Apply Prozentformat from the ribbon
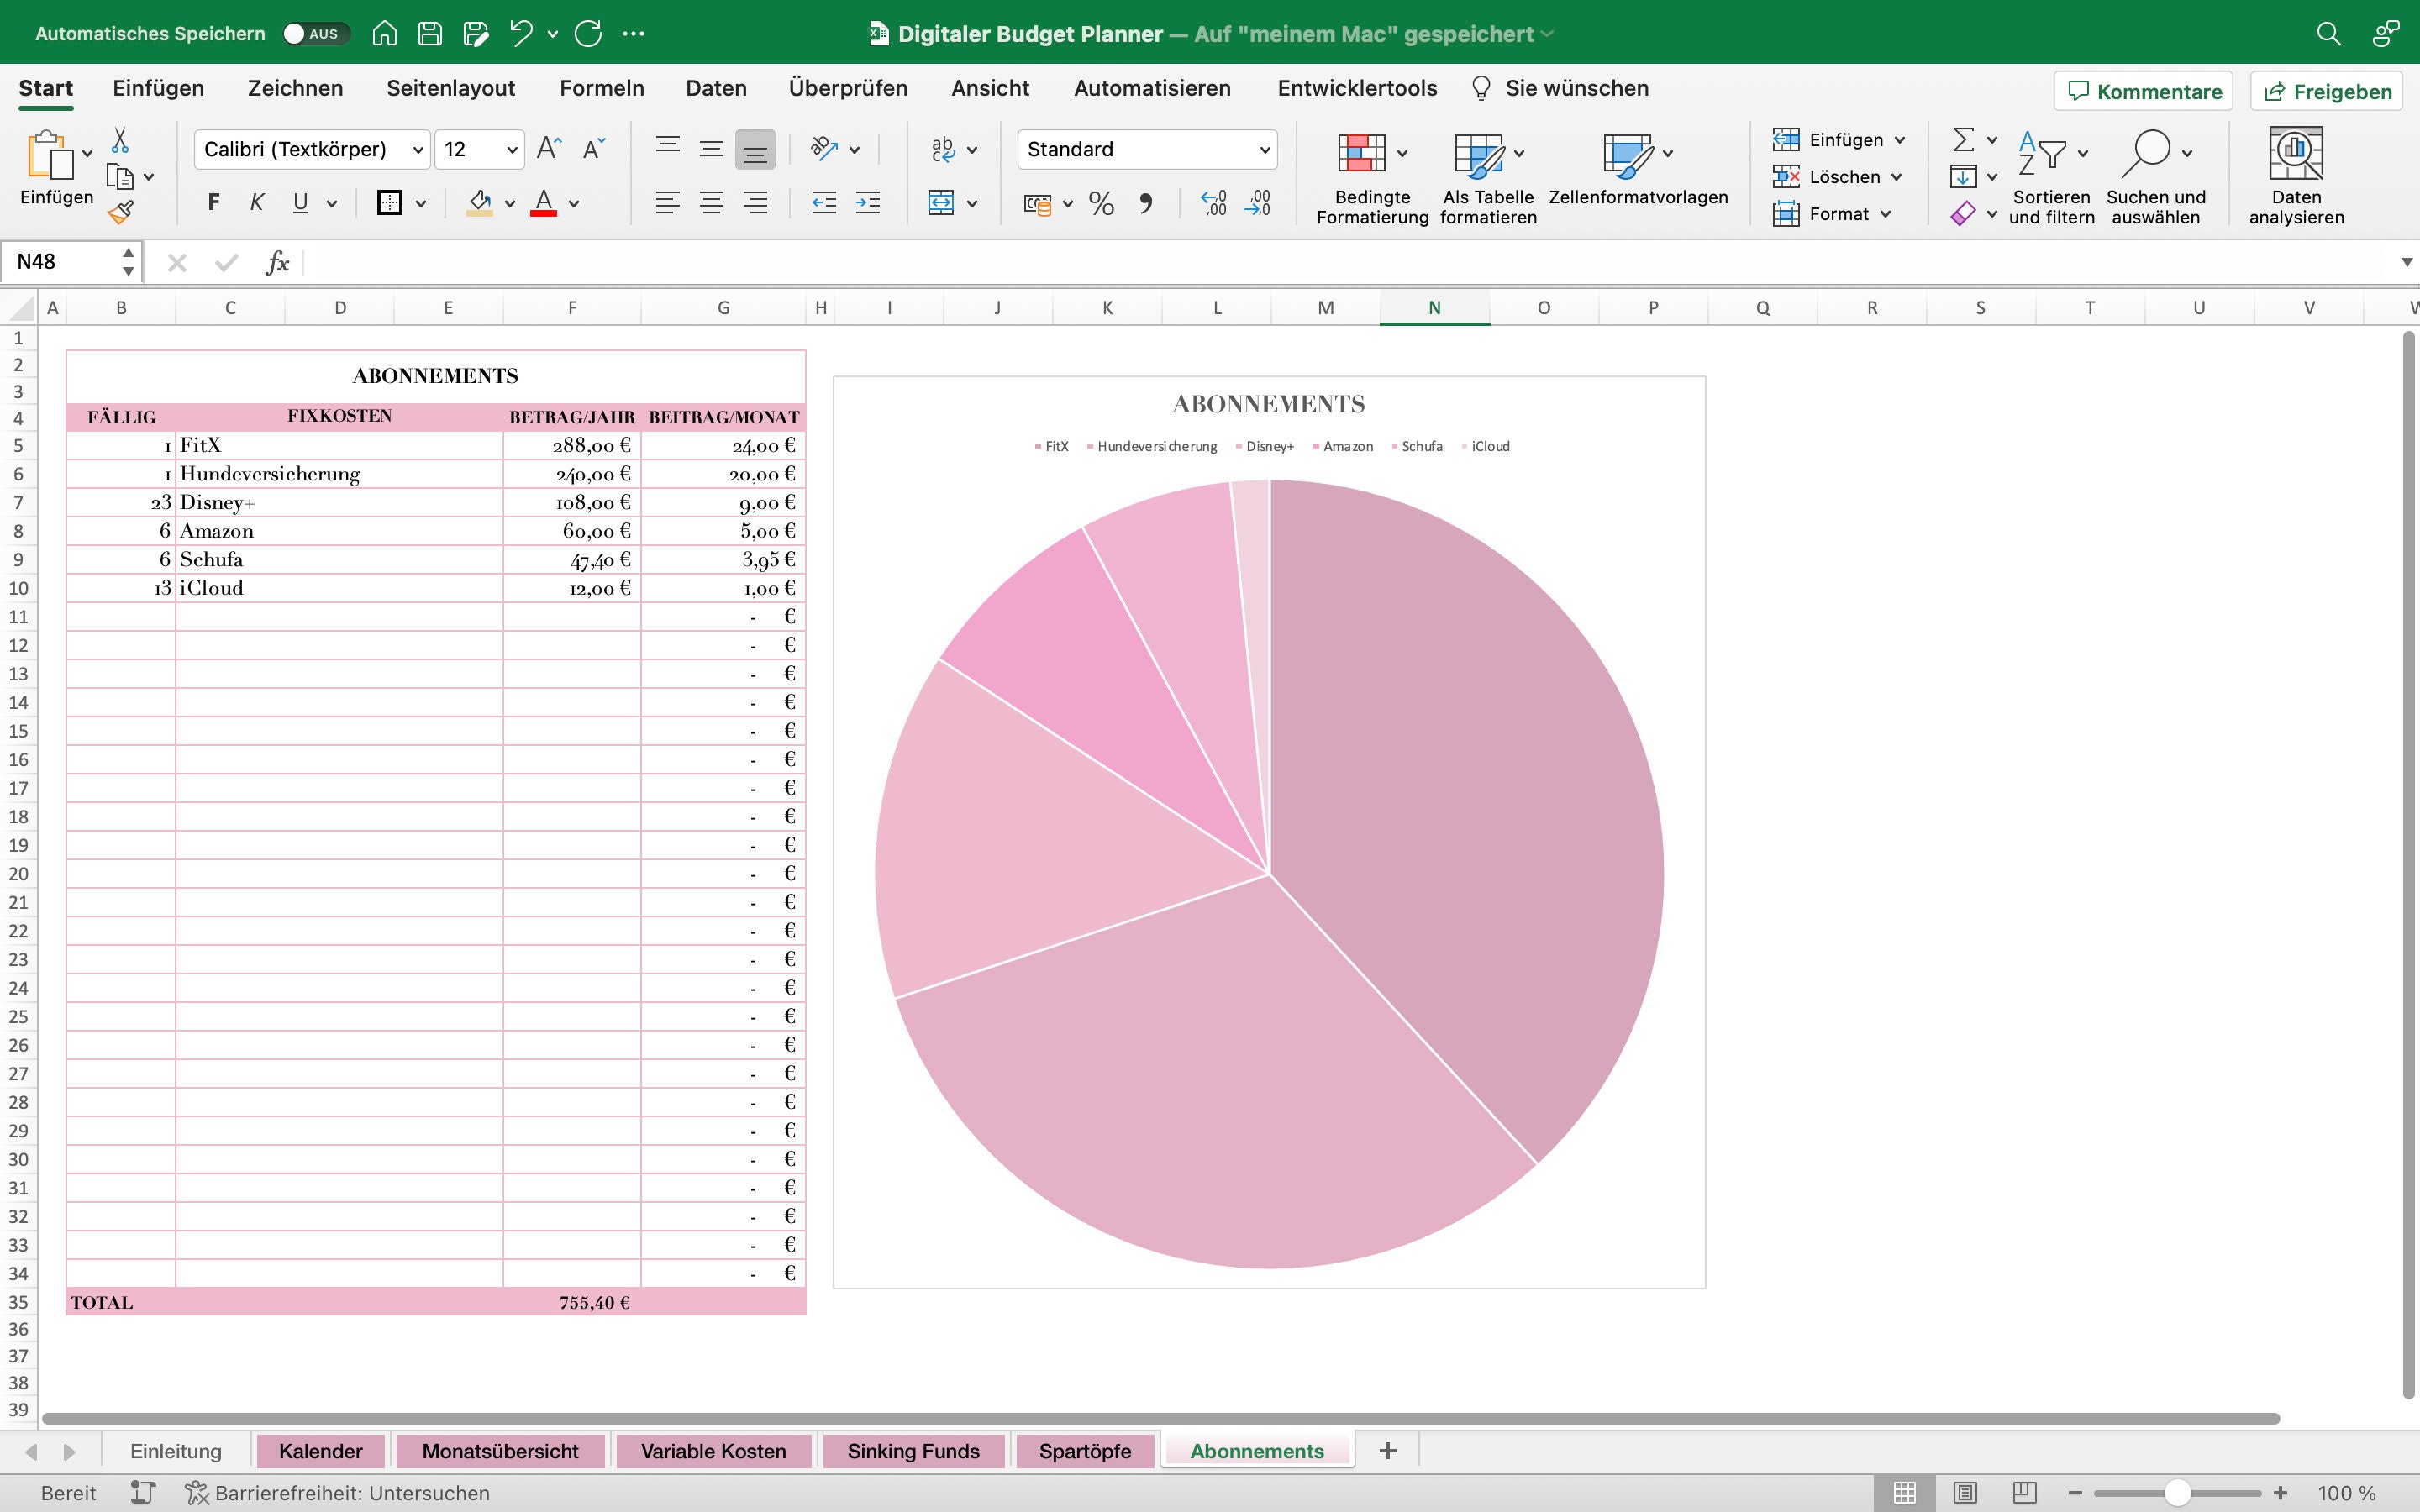Screen dimensions: 2420x1512 (1100, 203)
